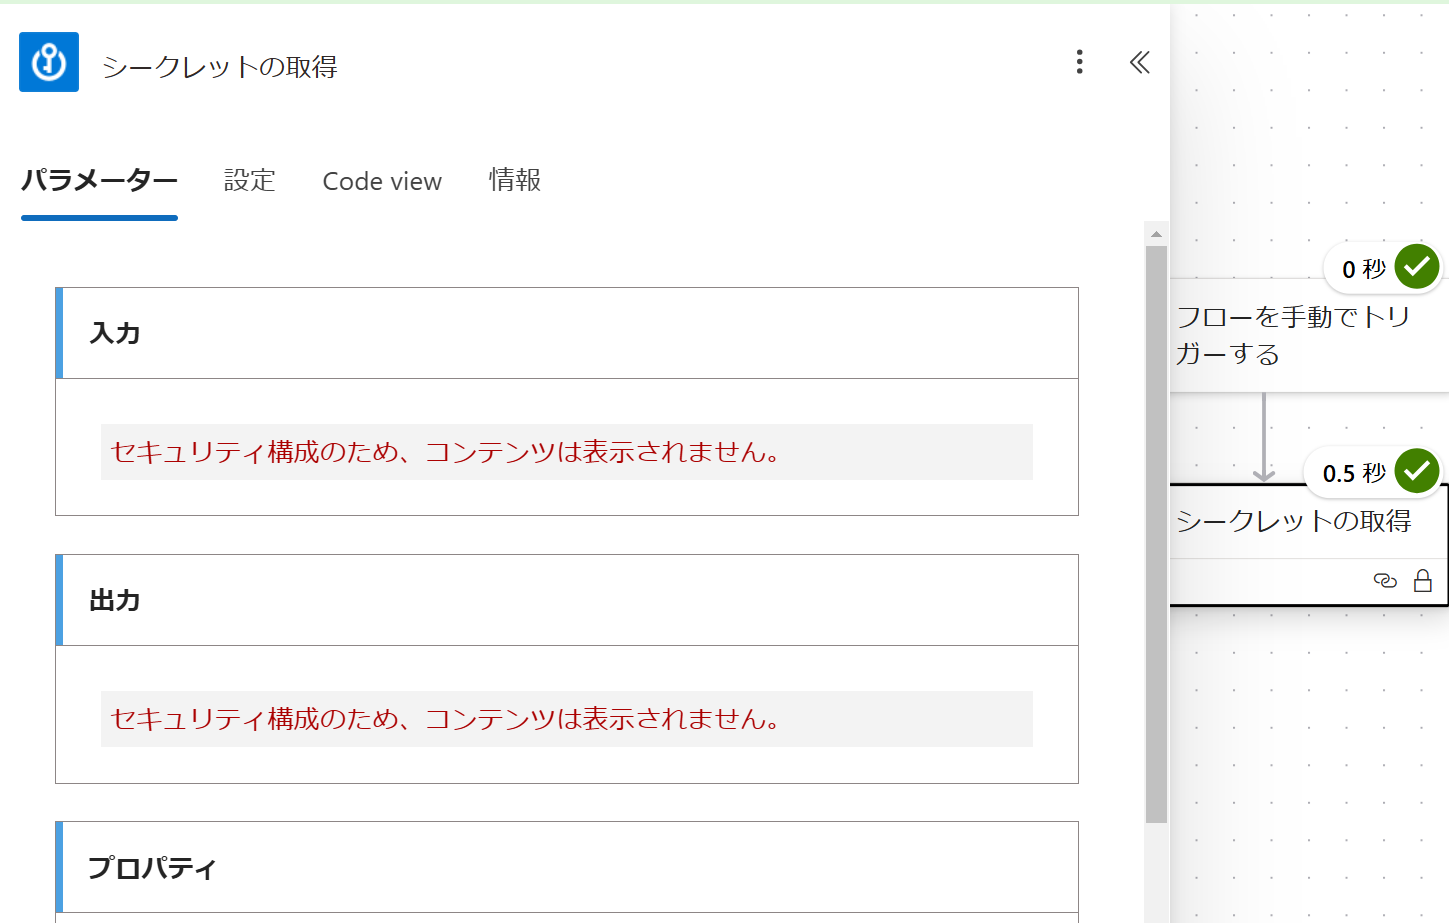Viewport: 1449px width, 923px height.
Task: Switch to the 情報 tab
Action: tap(515, 181)
